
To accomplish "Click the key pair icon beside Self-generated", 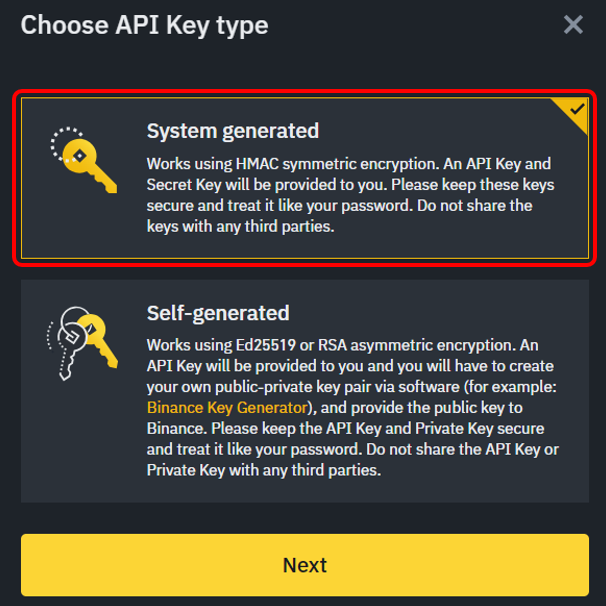I will click(x=82, y=343).
